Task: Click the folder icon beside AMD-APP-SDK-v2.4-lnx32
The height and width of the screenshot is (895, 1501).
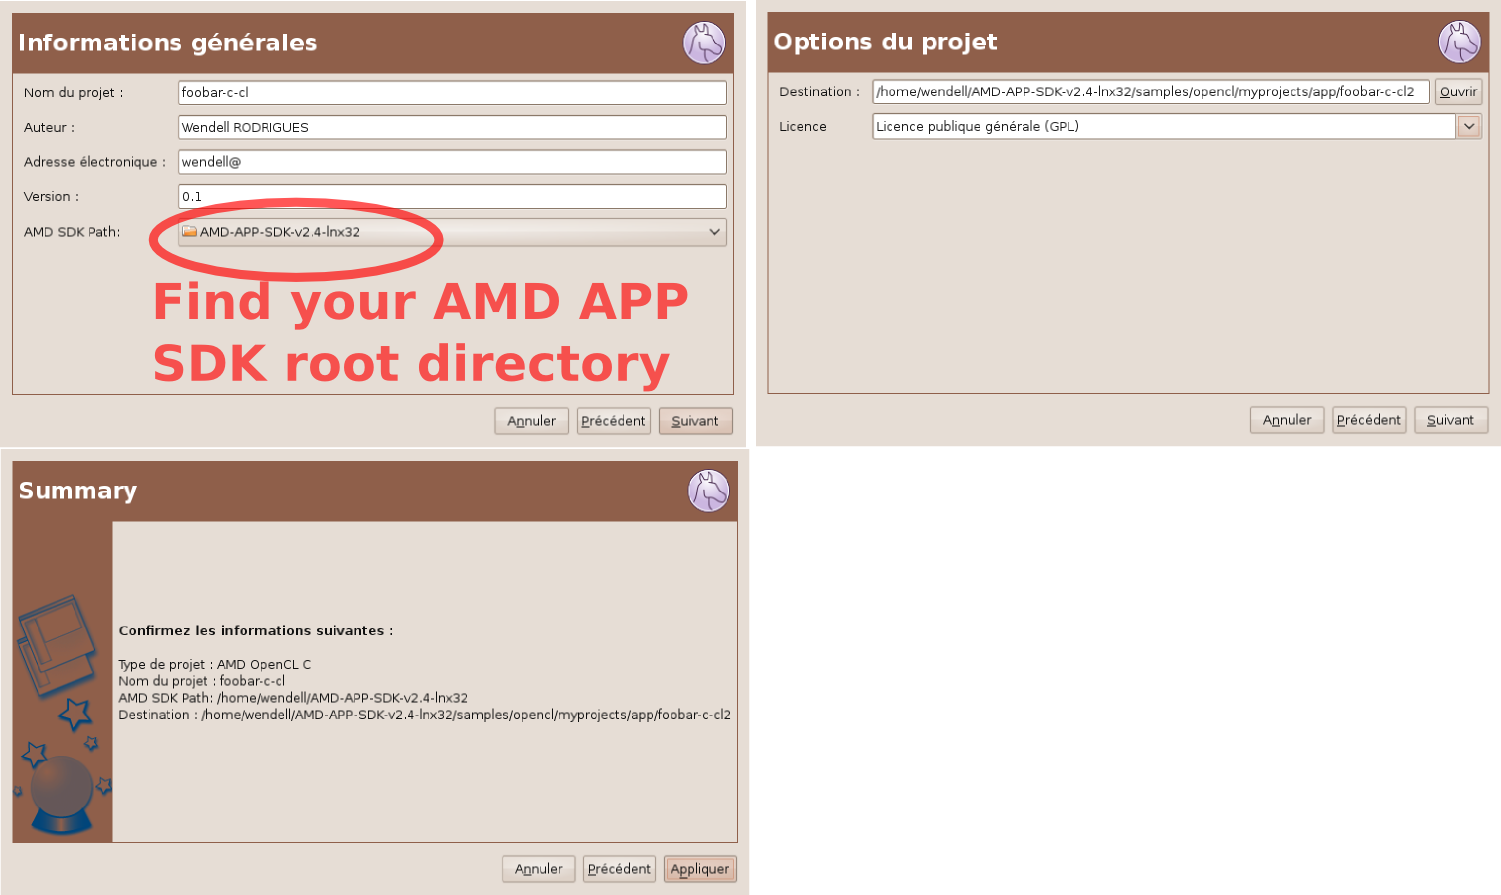Action: tap(189, 231)
